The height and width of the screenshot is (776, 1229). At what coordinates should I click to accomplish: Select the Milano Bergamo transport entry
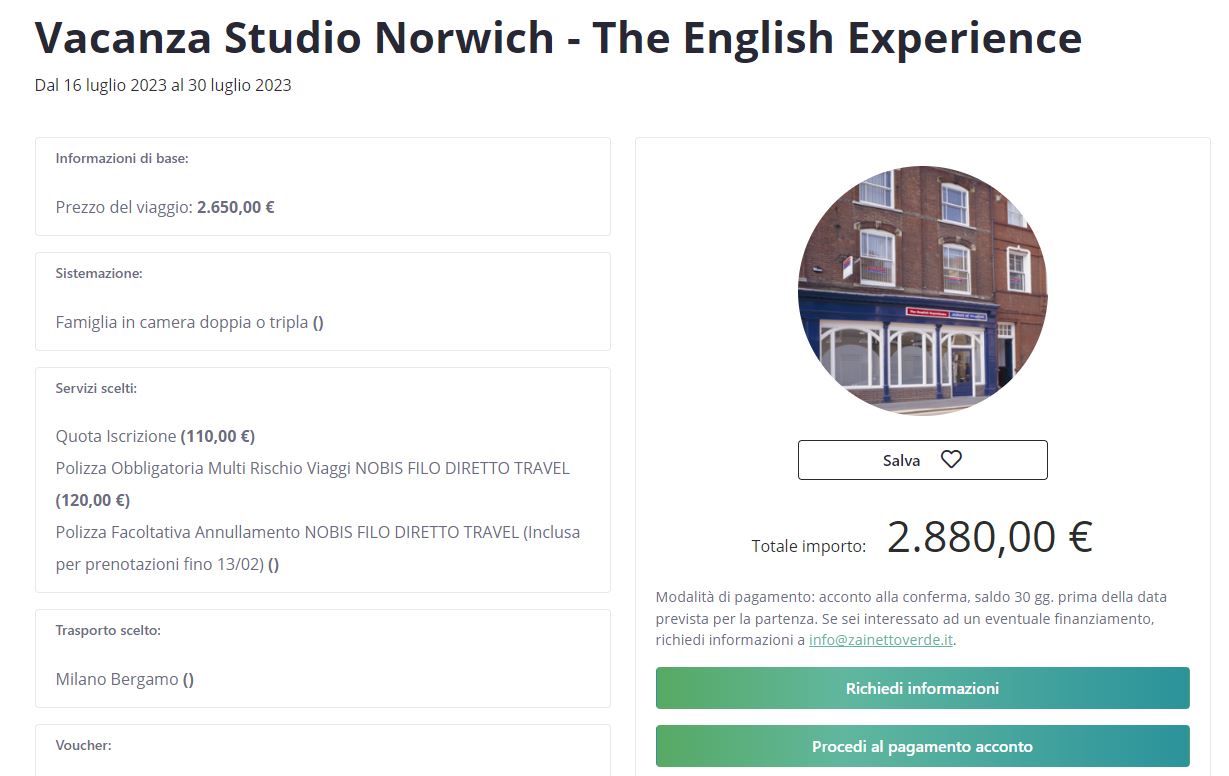click(124, 679)
